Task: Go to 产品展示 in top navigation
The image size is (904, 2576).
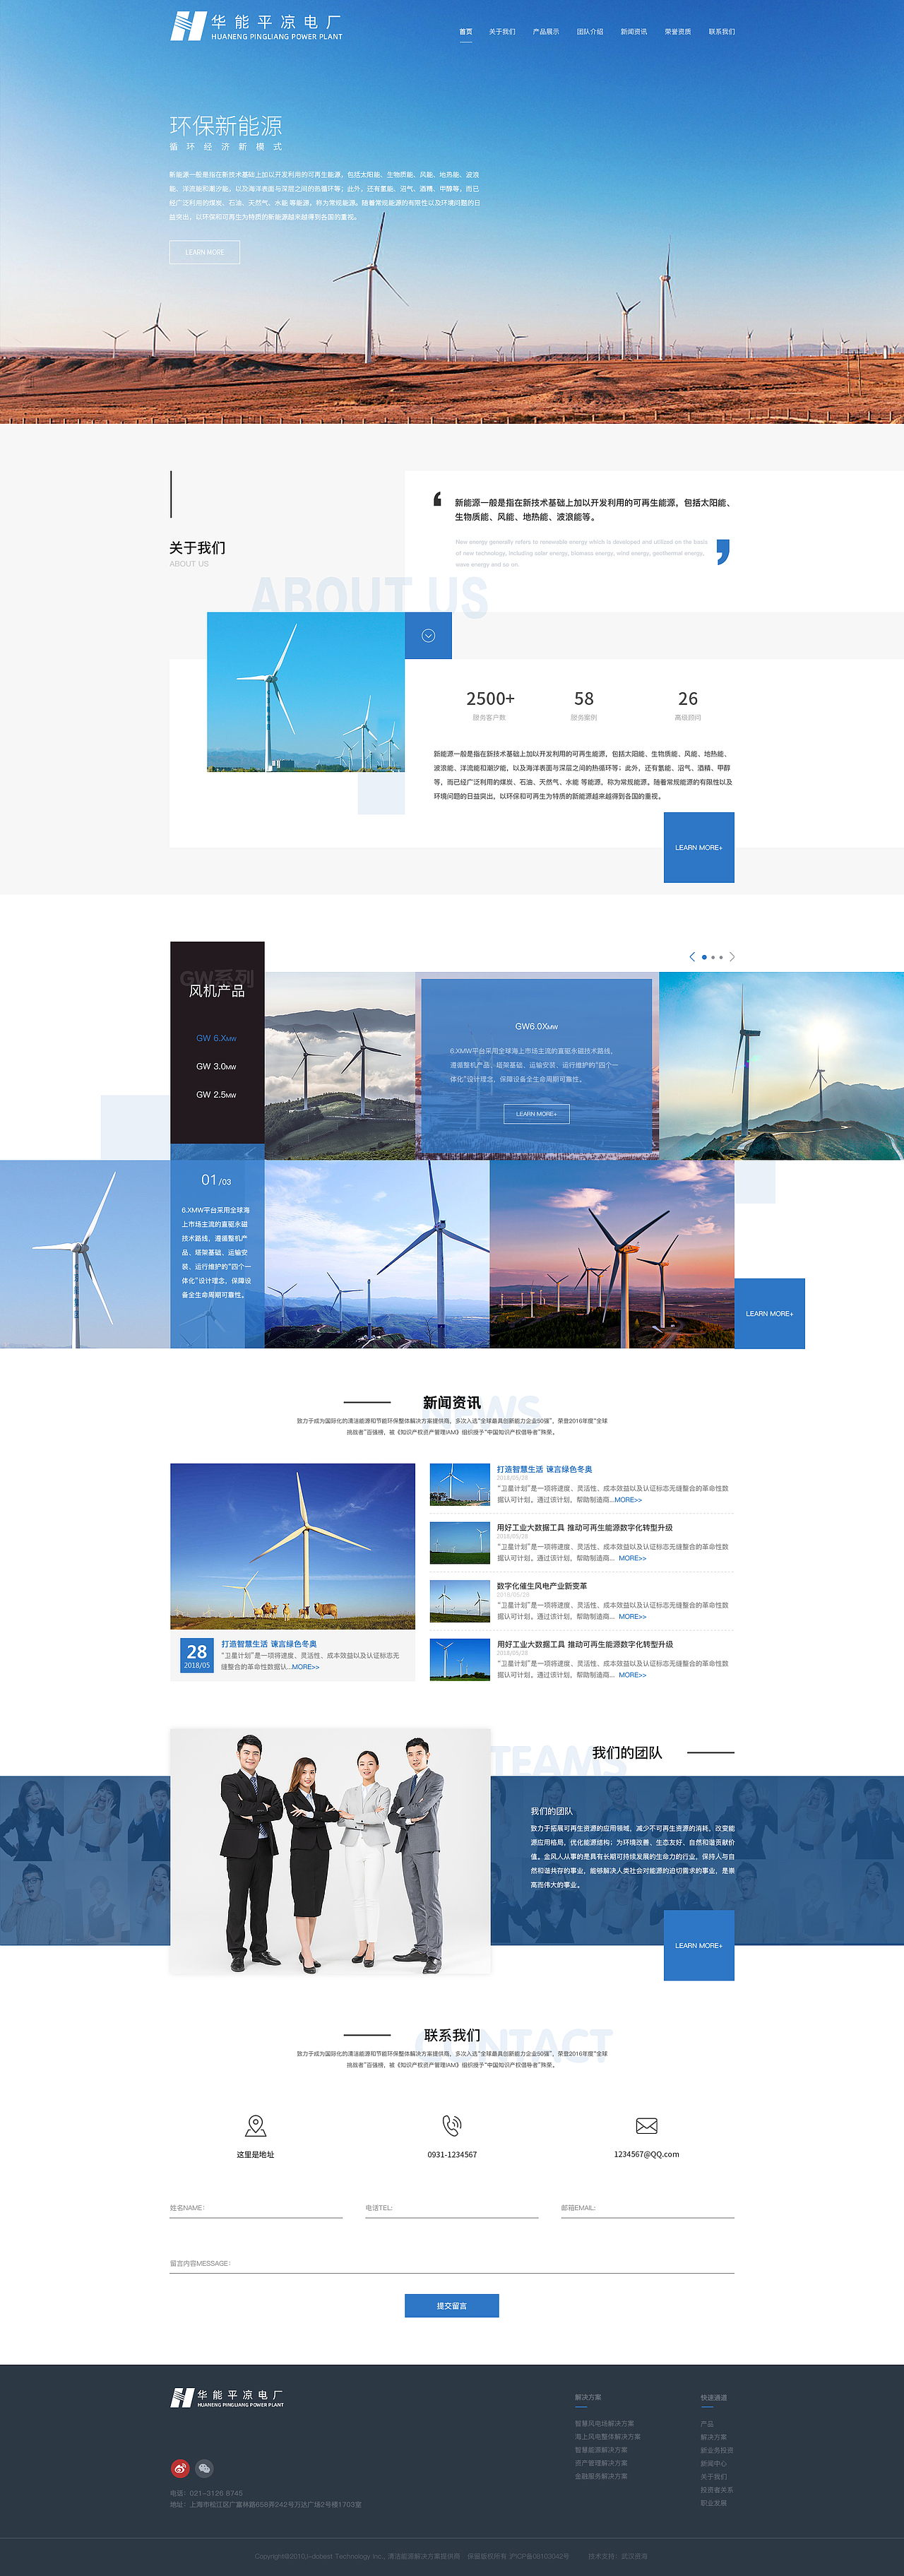Action: [x=546, y=32]
